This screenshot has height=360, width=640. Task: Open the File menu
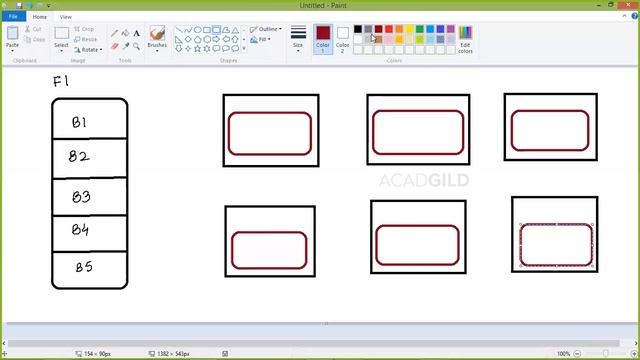(x=13, y=16)
